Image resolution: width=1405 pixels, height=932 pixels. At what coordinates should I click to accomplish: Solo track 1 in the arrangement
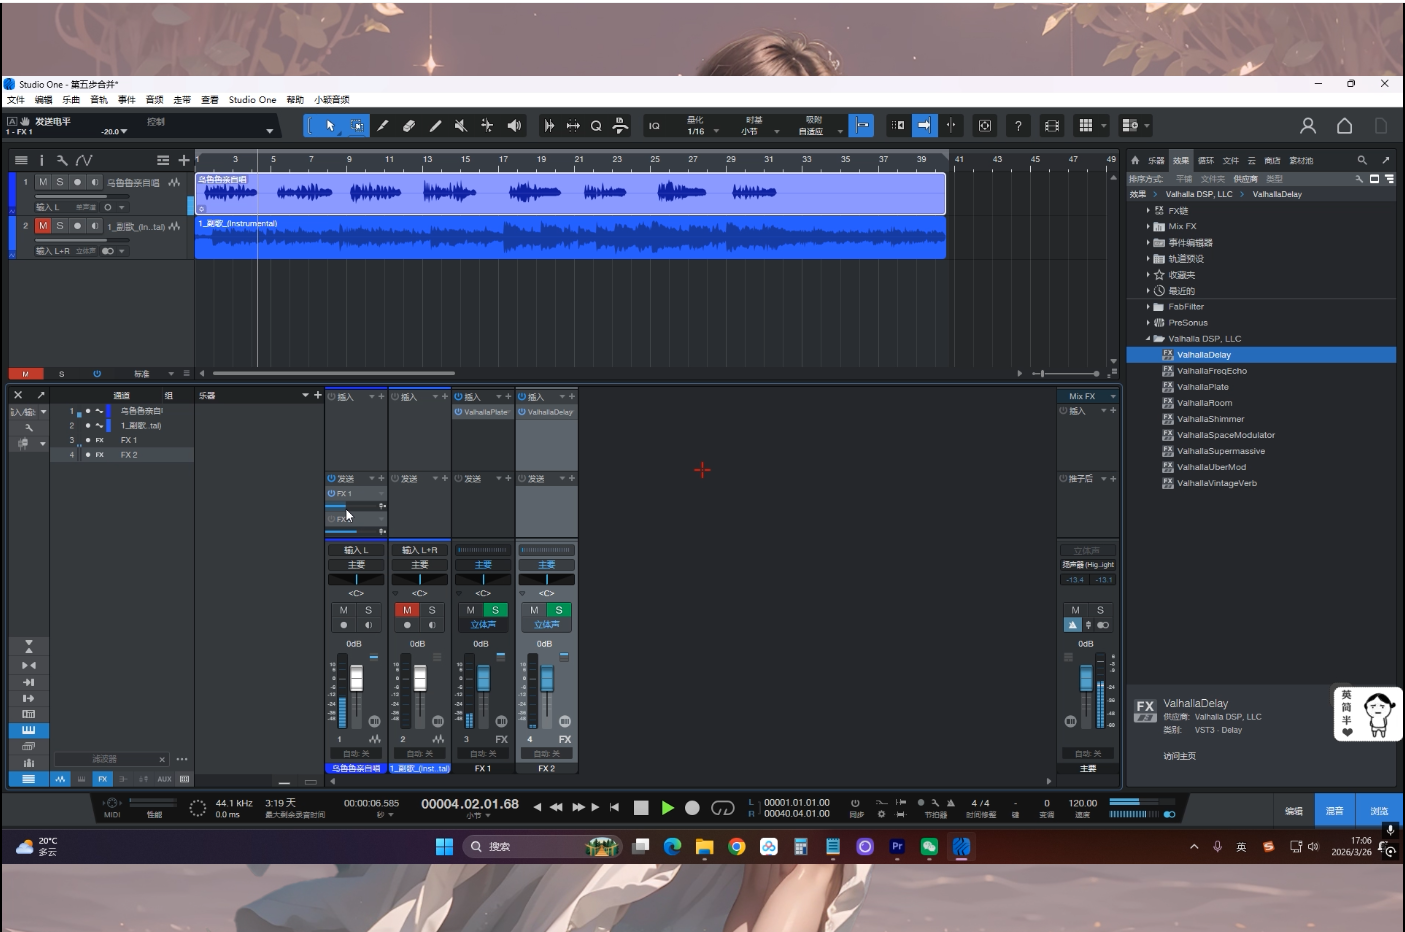(60, 182)
